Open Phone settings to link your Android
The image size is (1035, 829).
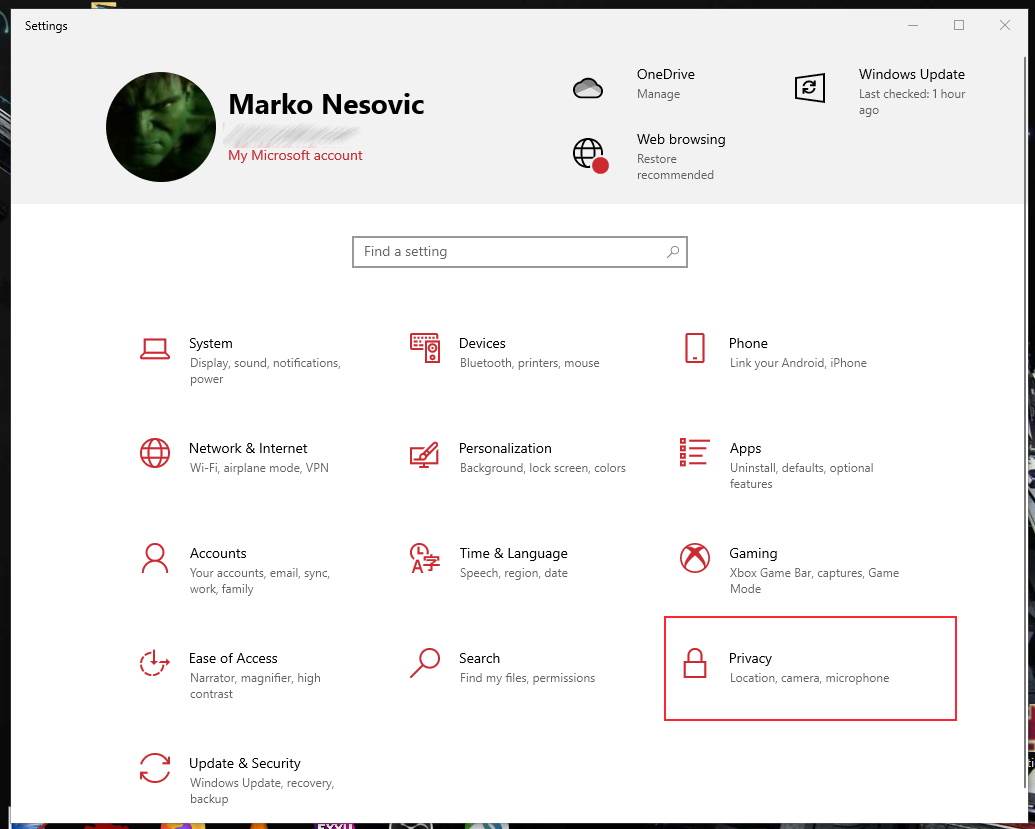point(748,343)
